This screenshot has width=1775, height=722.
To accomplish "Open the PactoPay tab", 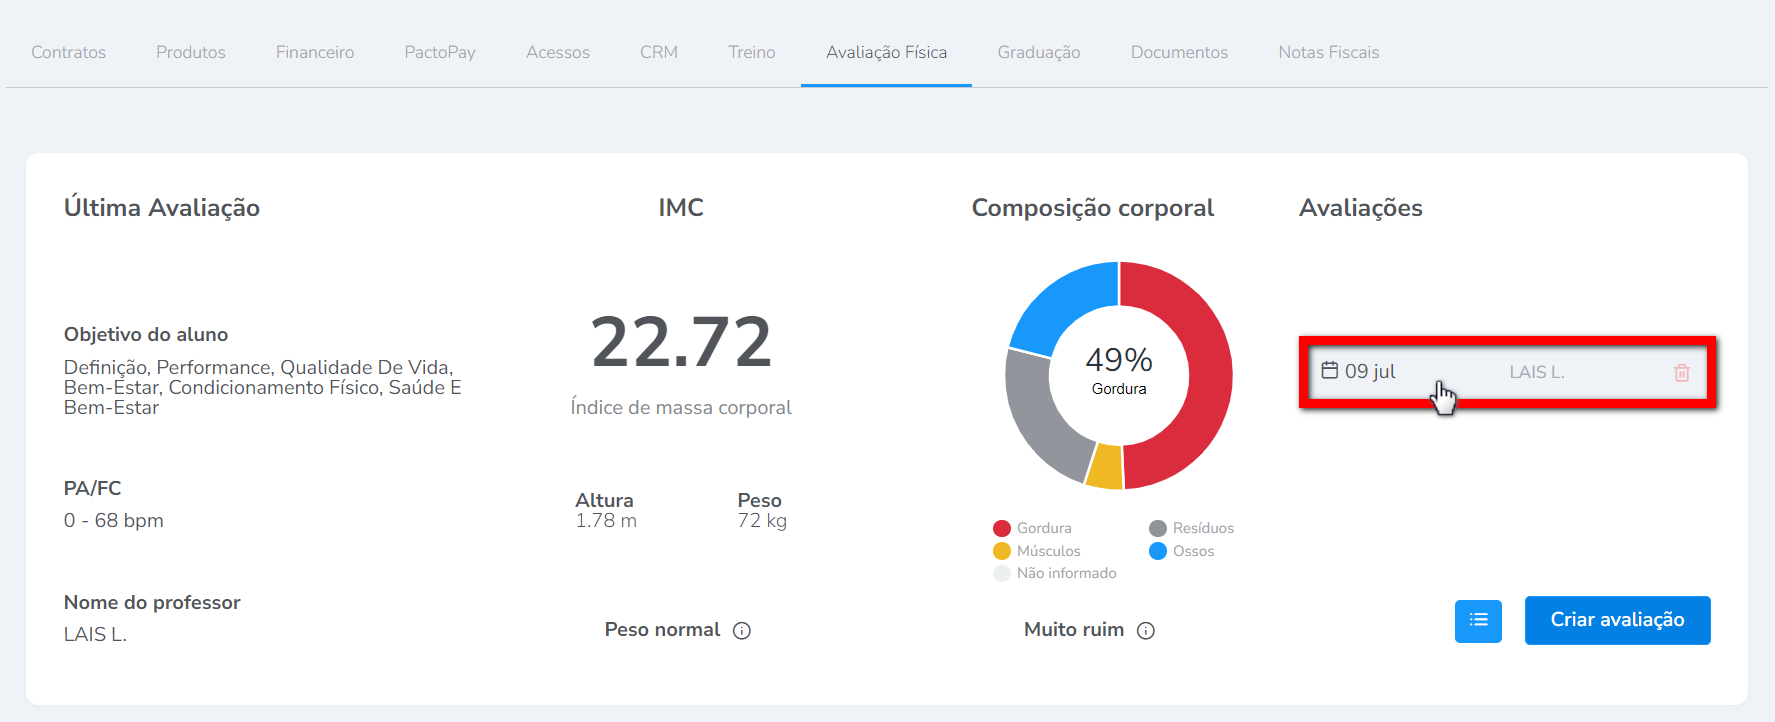I will pos(440,52).
